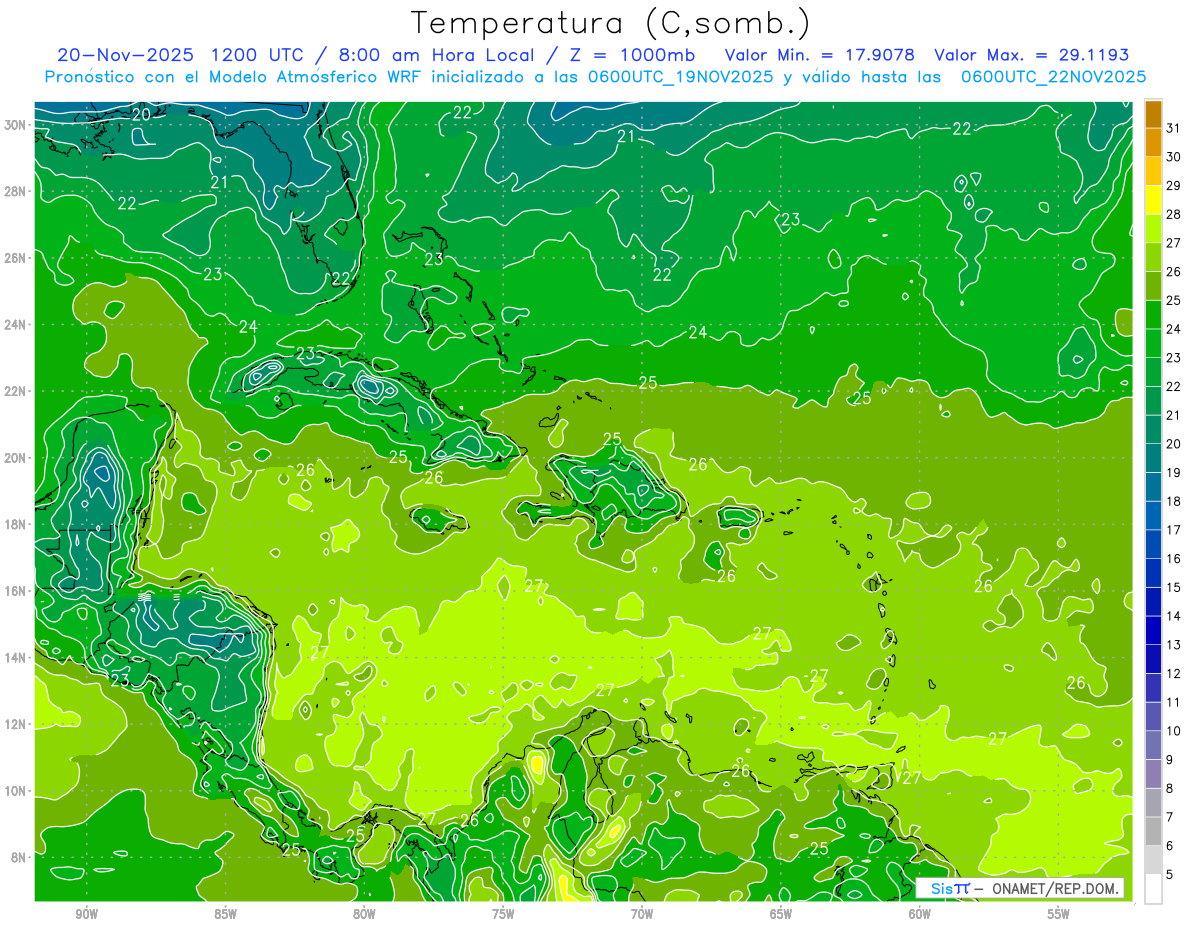1200x927 pixels.
Task: Click the 12N latitude axis label
Action: coord(15,724)
